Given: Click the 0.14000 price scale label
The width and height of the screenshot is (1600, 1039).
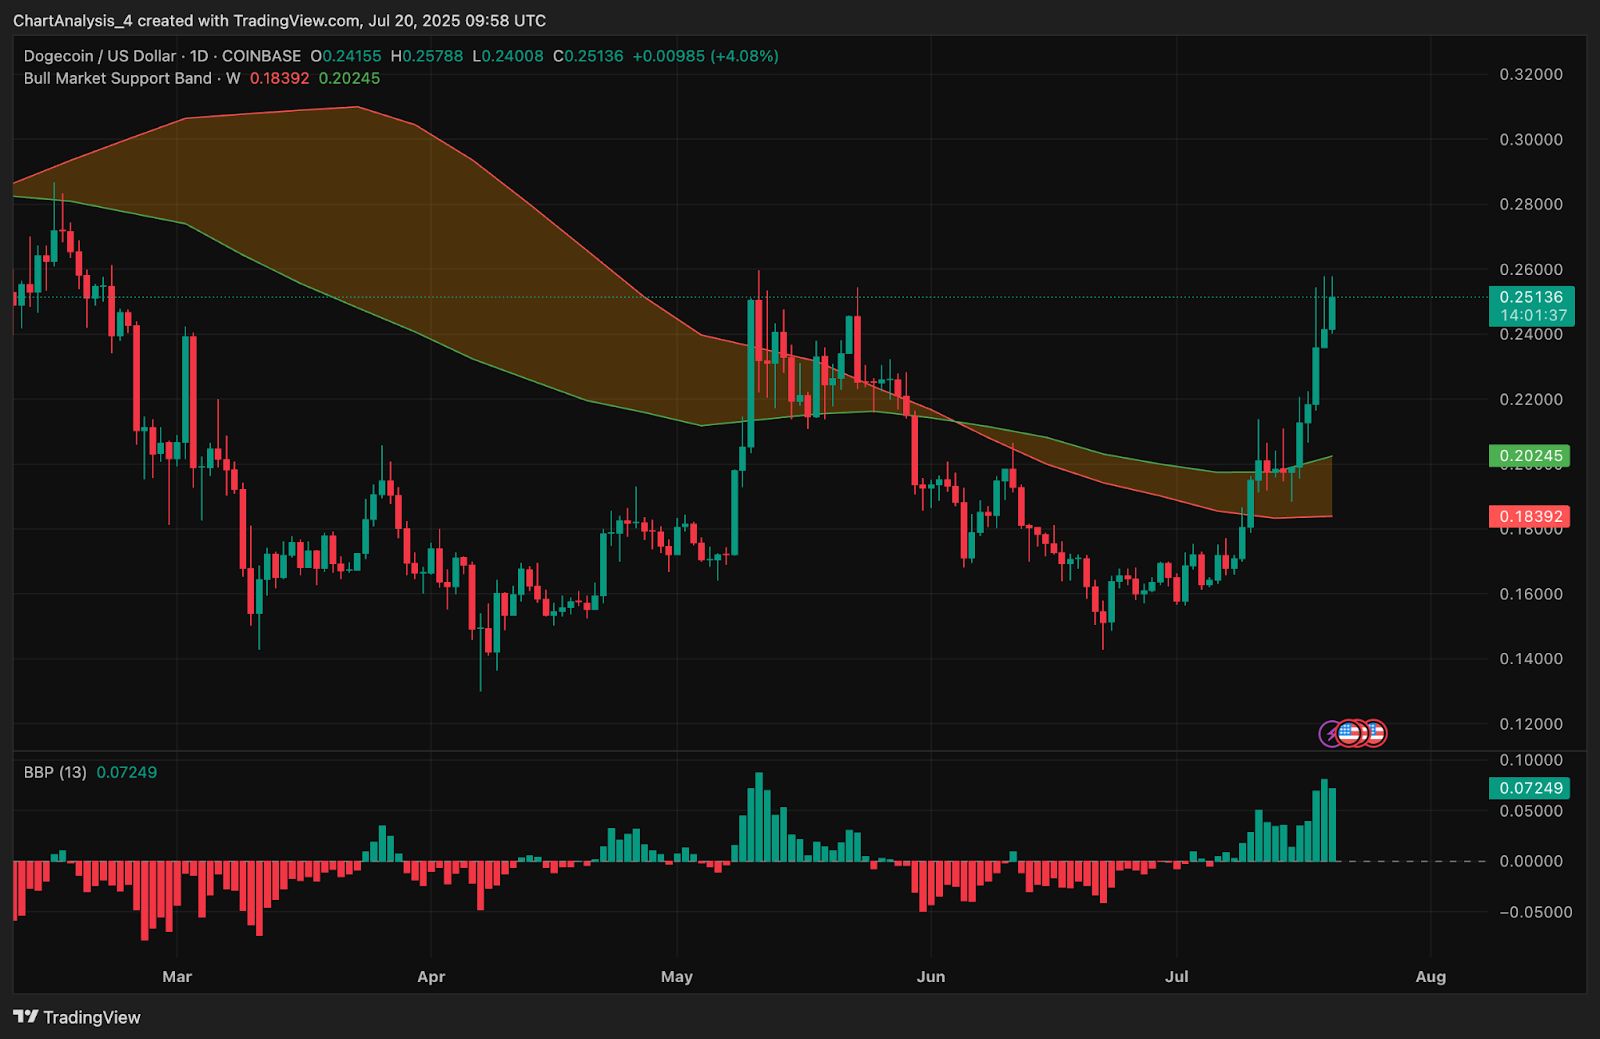Looking at the screenshot, I should pos(1530,659).
